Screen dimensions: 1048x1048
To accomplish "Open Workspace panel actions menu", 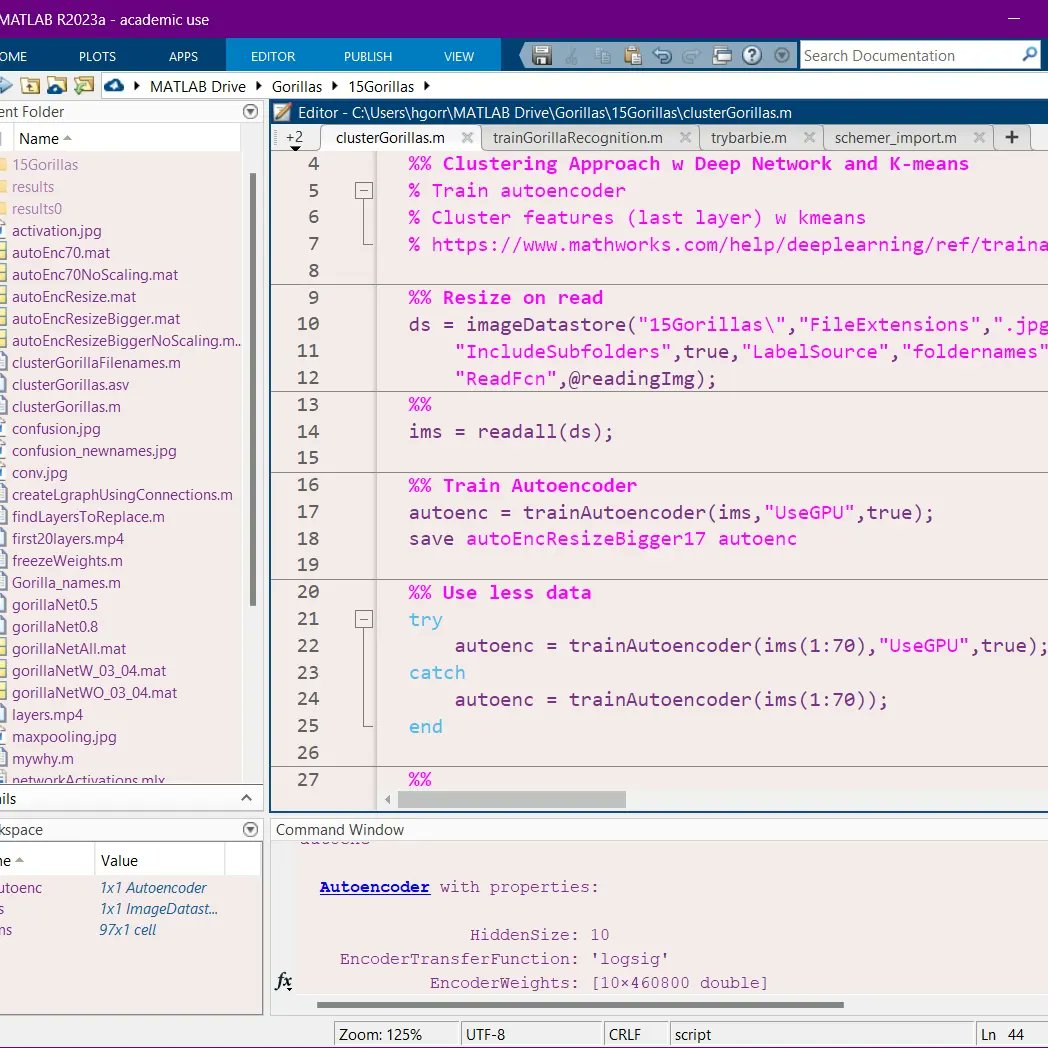I will tap(251, 829).
